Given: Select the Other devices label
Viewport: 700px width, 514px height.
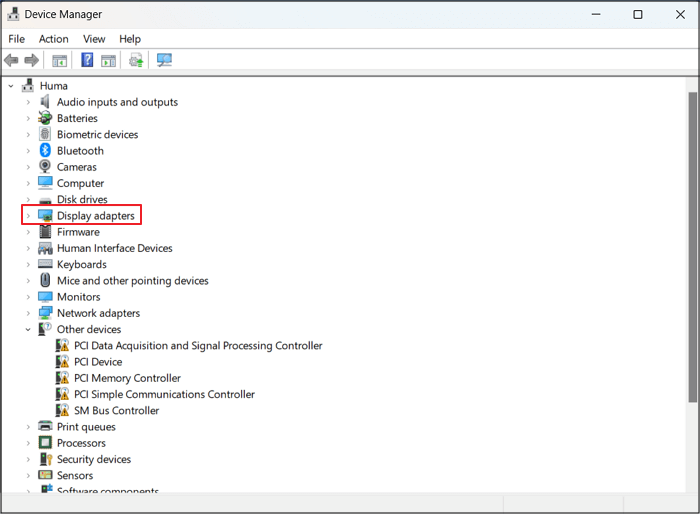Looking at the screenshot, I should coord(89,329).
